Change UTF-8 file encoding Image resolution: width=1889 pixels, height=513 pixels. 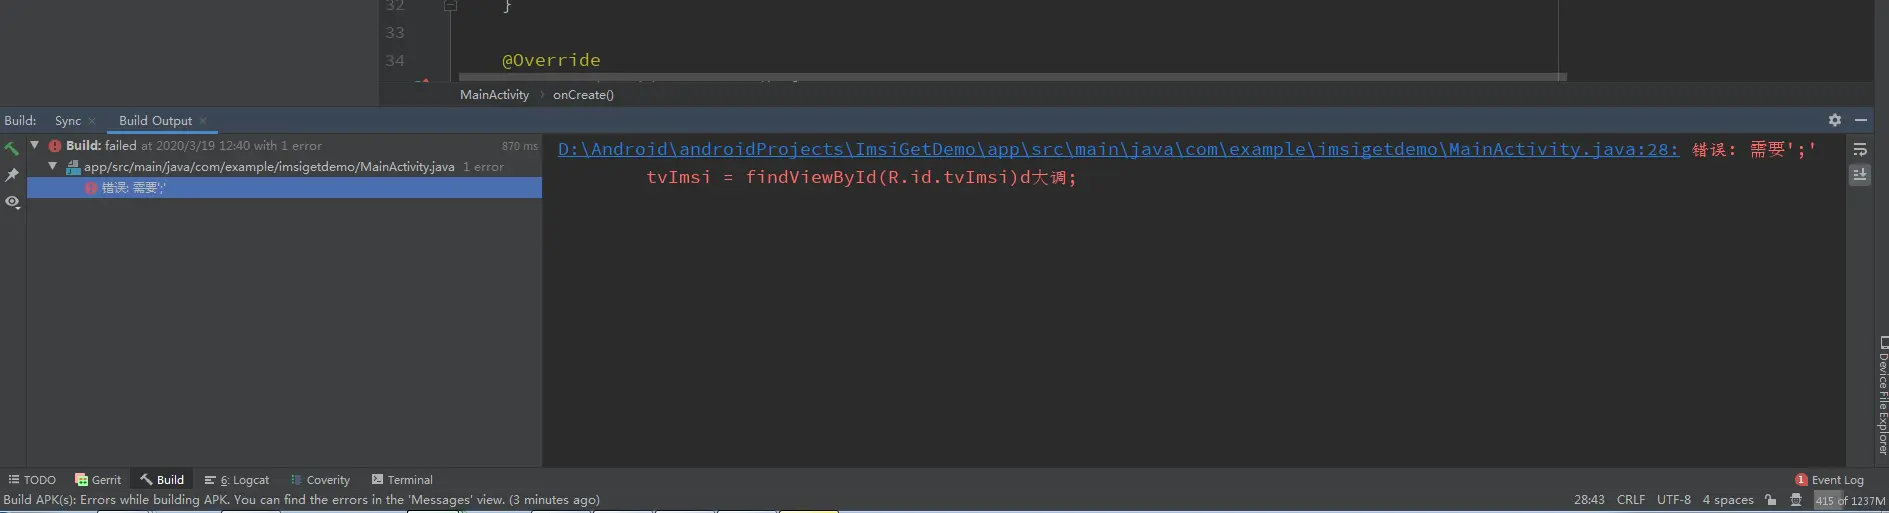(1674, 500)
